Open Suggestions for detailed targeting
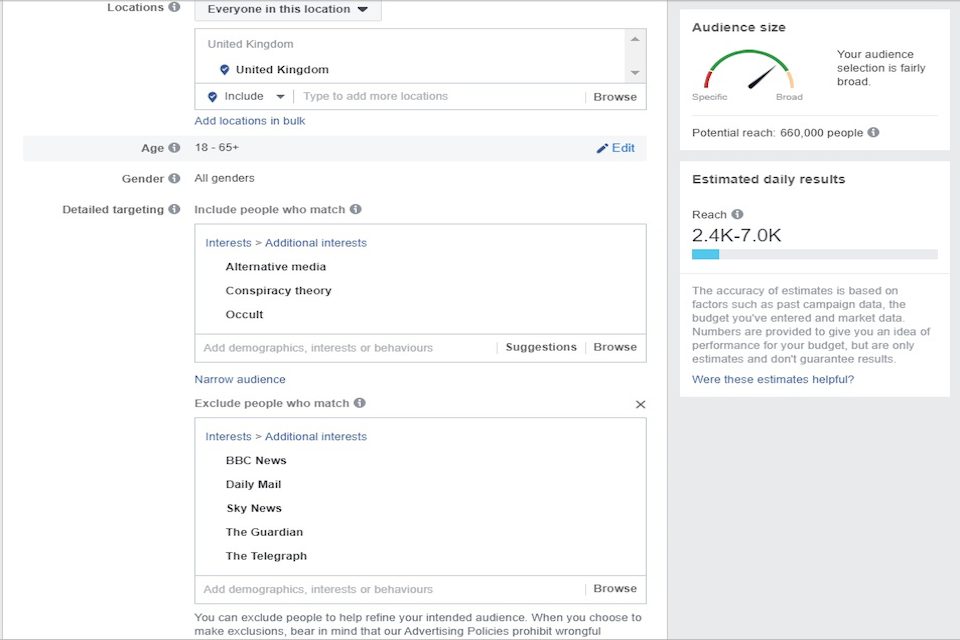The image size is (960, 640). point(541,347)
